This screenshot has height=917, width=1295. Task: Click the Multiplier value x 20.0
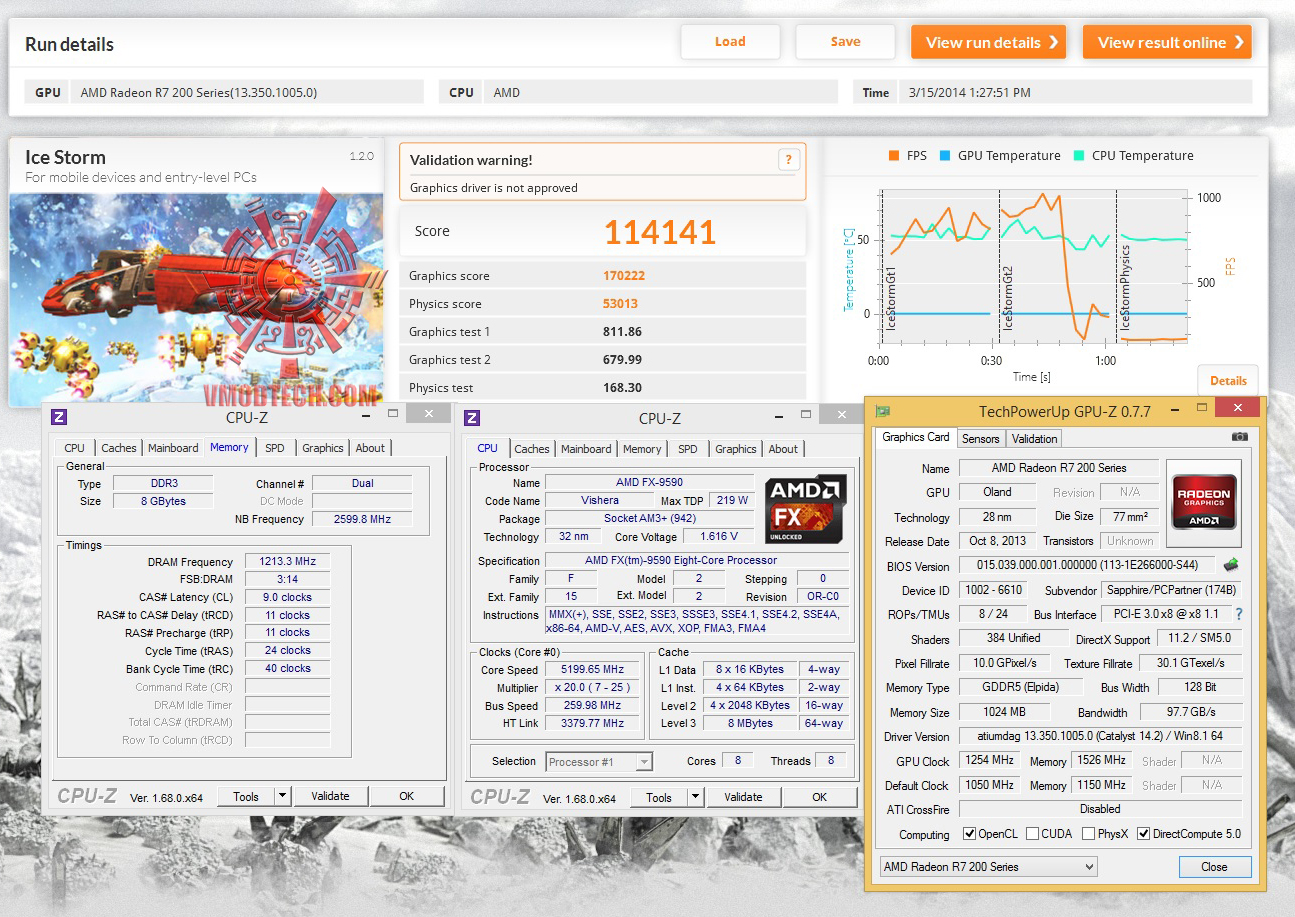click(x=594, y=687)
